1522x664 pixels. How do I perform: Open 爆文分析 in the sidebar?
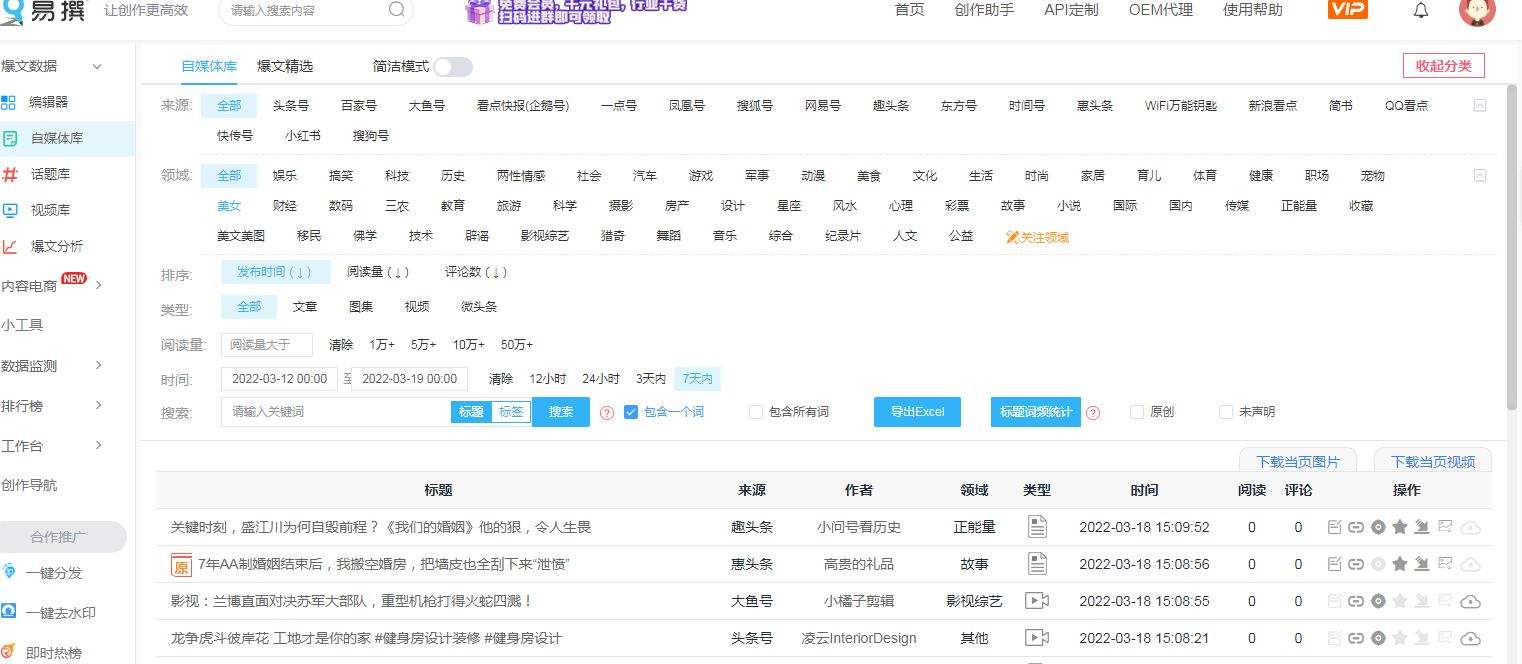click(56, 246)
